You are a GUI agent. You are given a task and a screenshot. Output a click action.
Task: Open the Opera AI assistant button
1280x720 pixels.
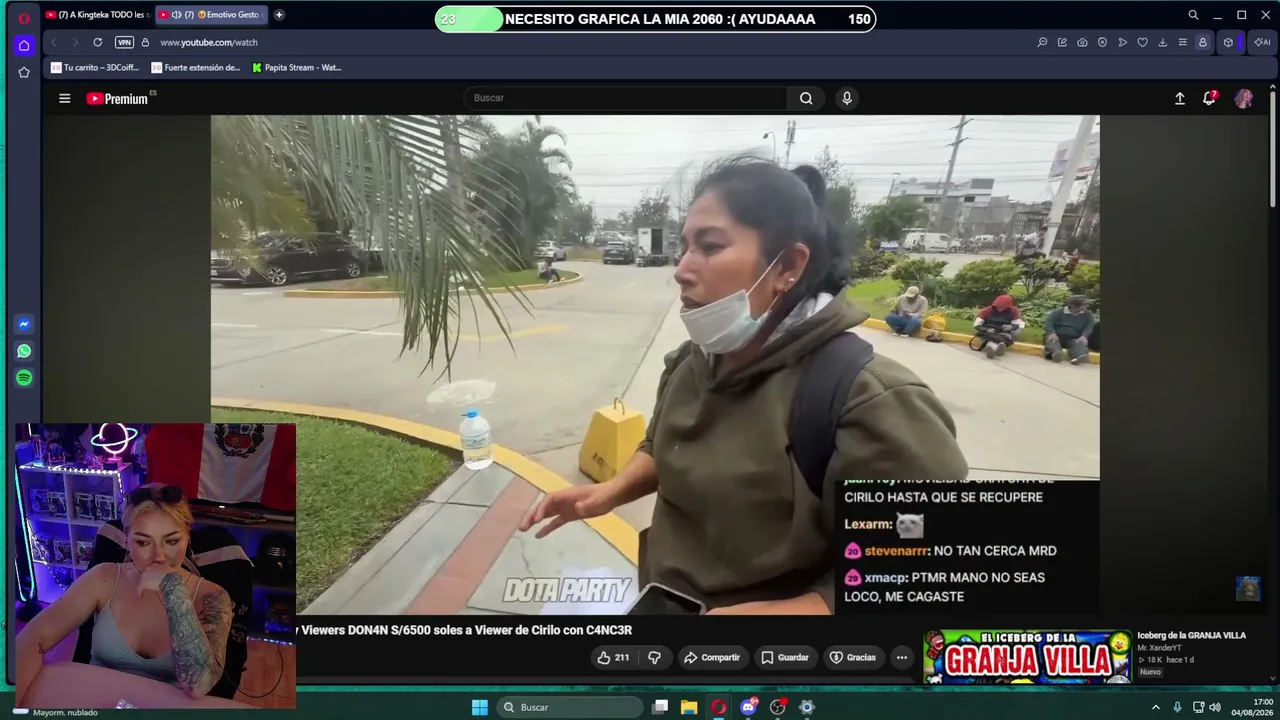1261,42
